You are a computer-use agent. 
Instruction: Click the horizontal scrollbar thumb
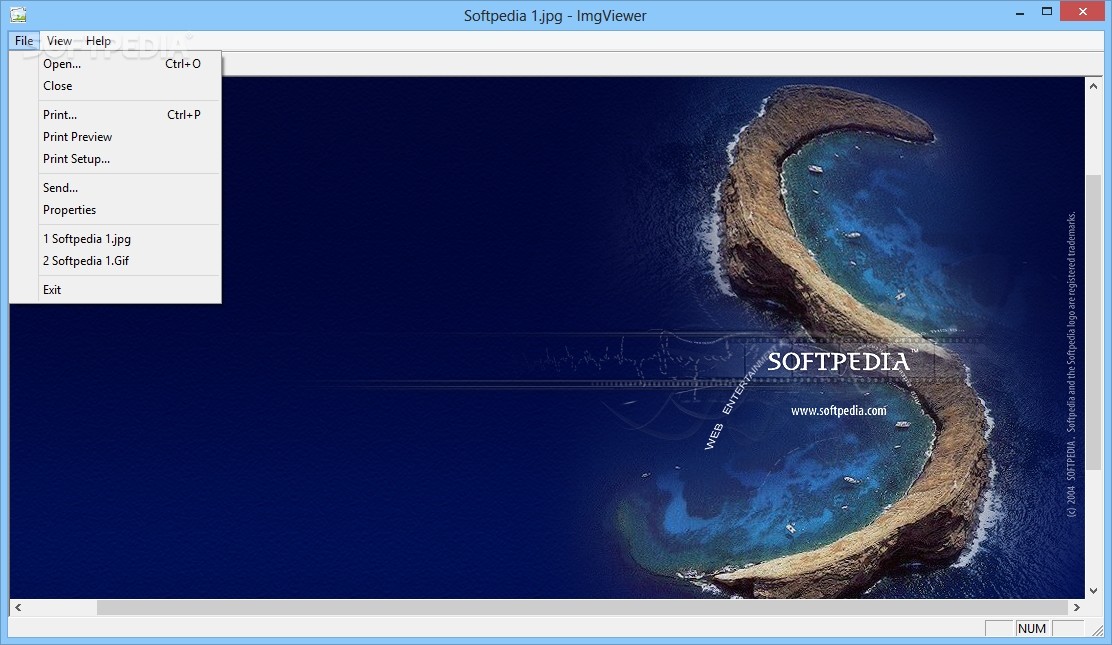pos(582,607)
